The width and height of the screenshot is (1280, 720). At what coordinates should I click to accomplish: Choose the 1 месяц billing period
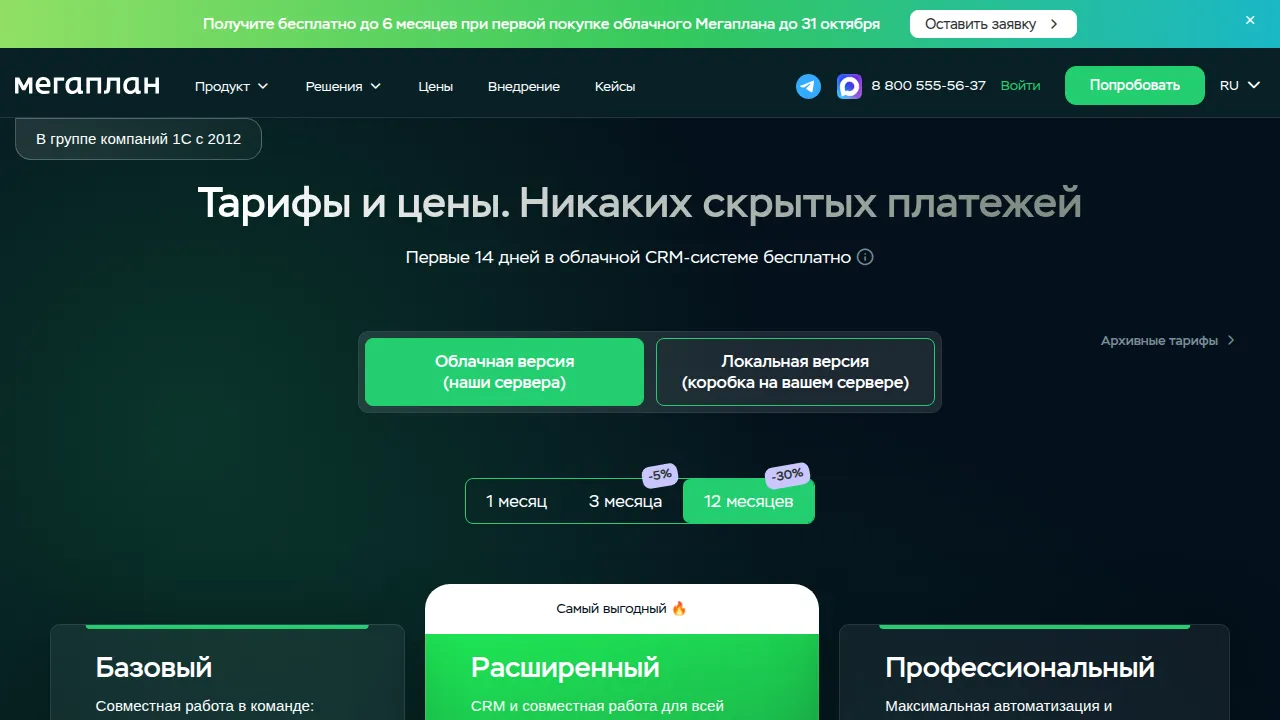(x=517, y=501)
